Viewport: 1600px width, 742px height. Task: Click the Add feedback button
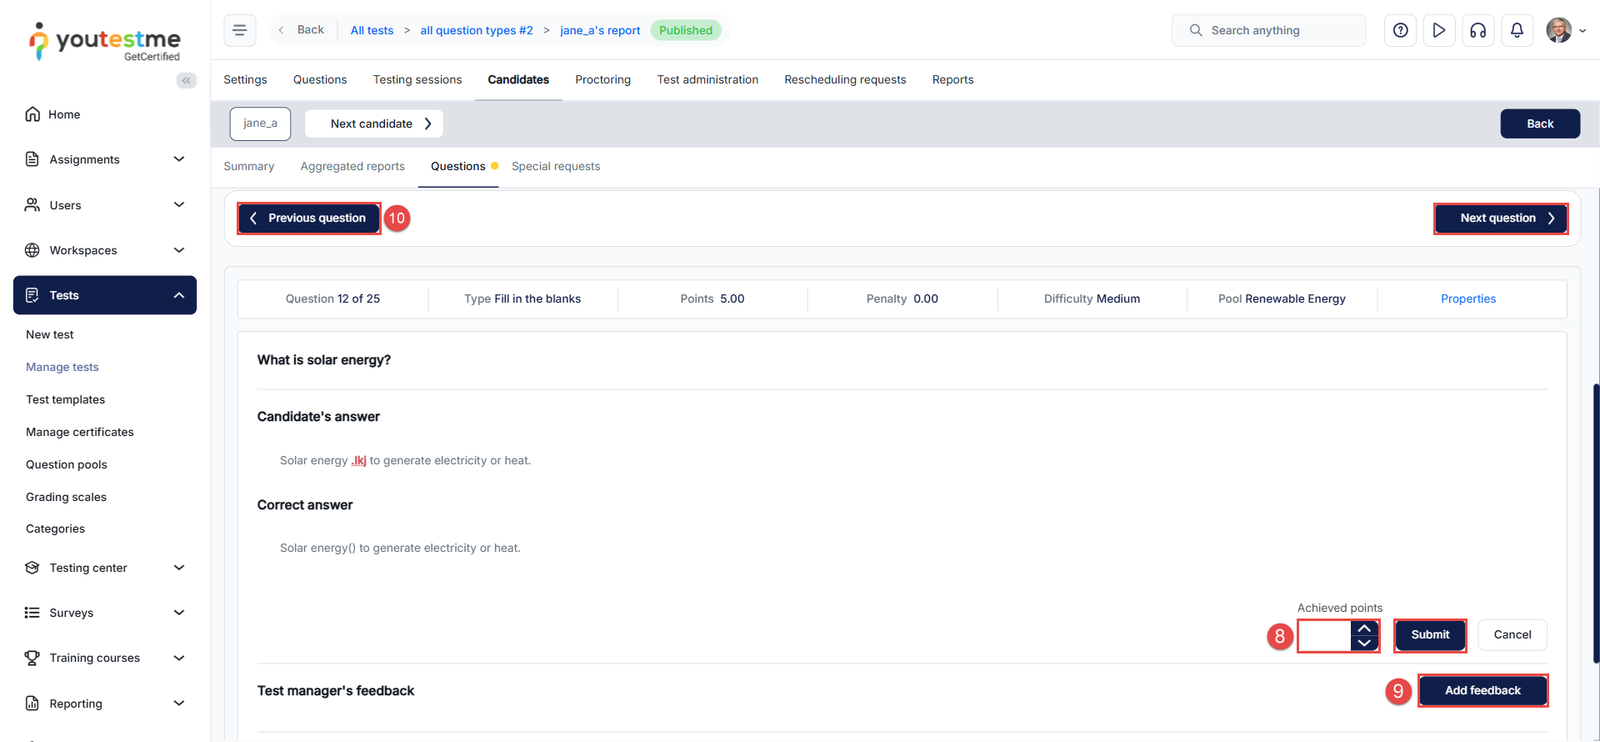pyautogui.click(x=1482, y=691)
